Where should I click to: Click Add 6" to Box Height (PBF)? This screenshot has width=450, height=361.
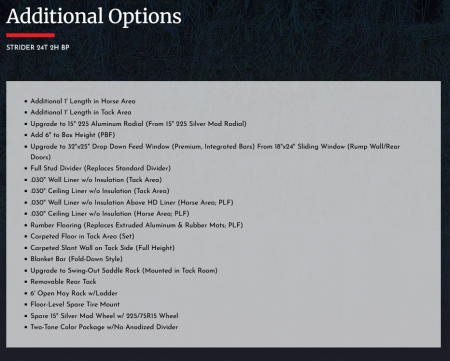pos(73,135)
